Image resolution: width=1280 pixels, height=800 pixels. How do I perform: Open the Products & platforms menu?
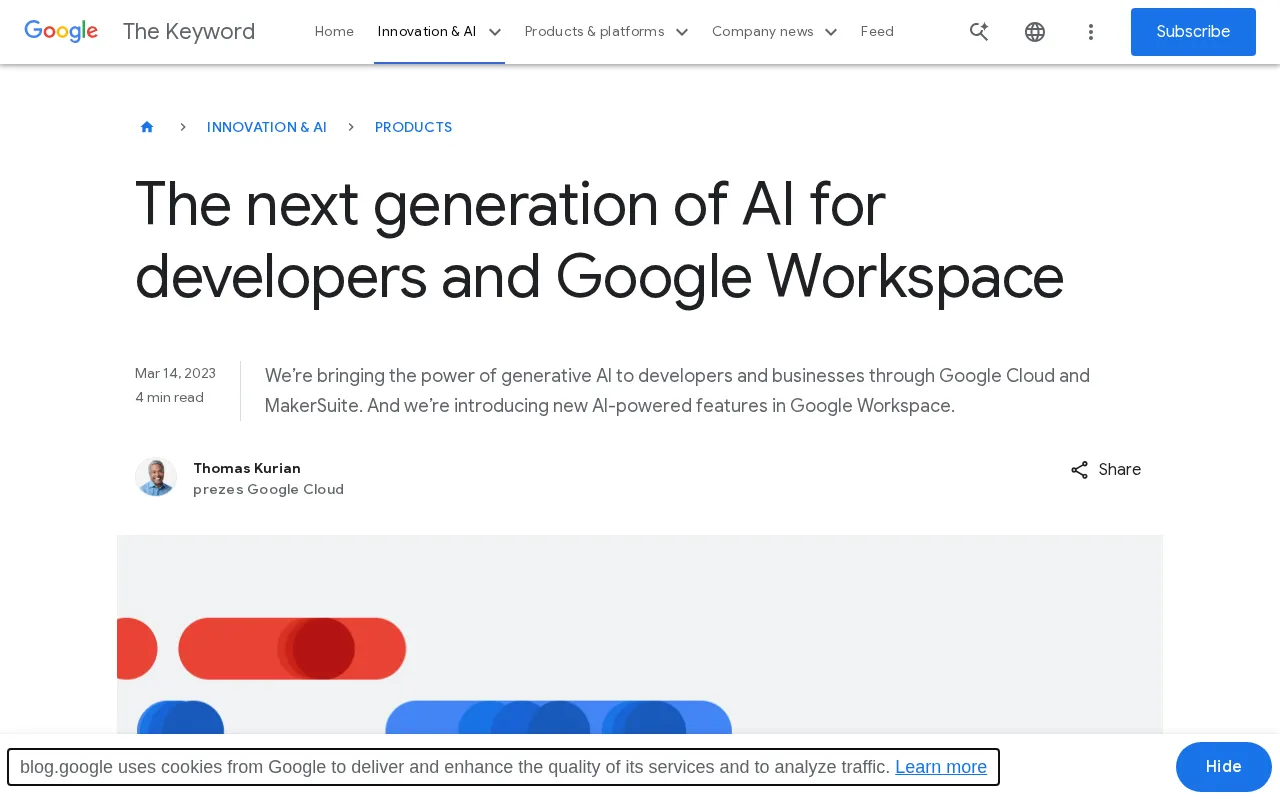point(594,31)
